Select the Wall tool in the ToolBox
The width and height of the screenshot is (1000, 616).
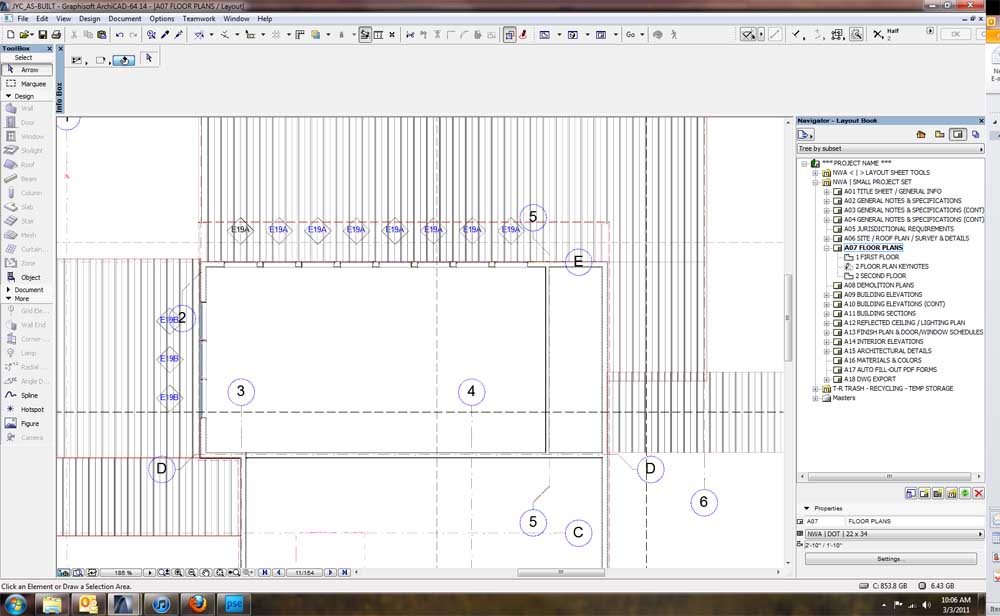(x=27, y=108)
